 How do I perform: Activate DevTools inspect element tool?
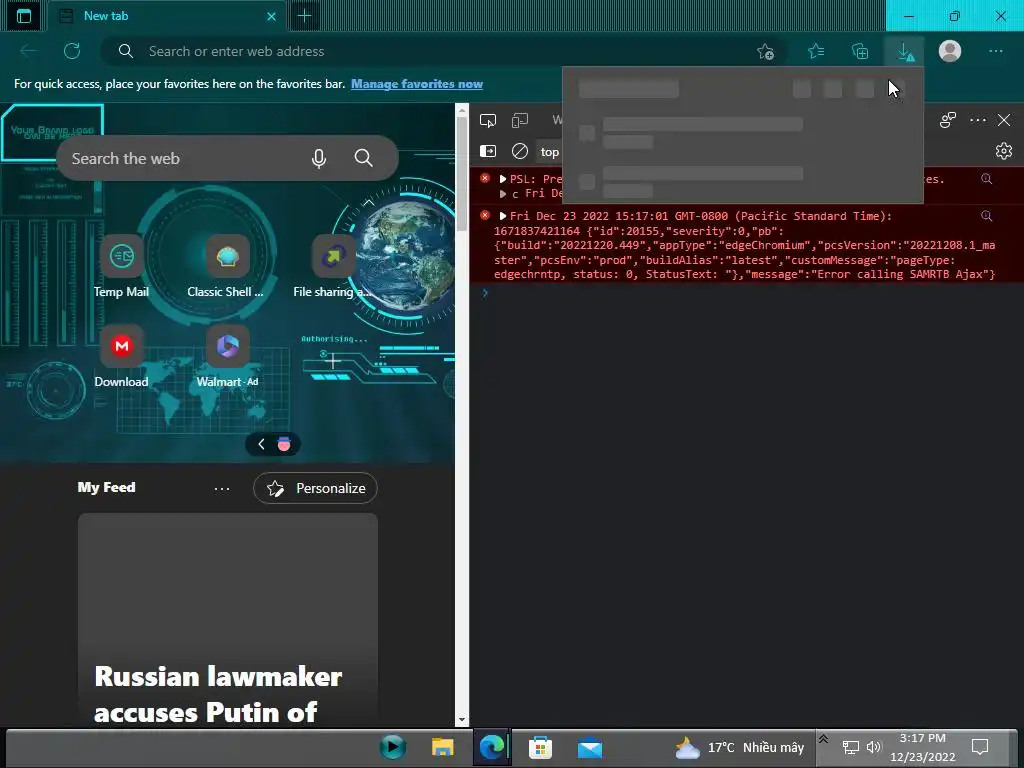click(488, 120)
